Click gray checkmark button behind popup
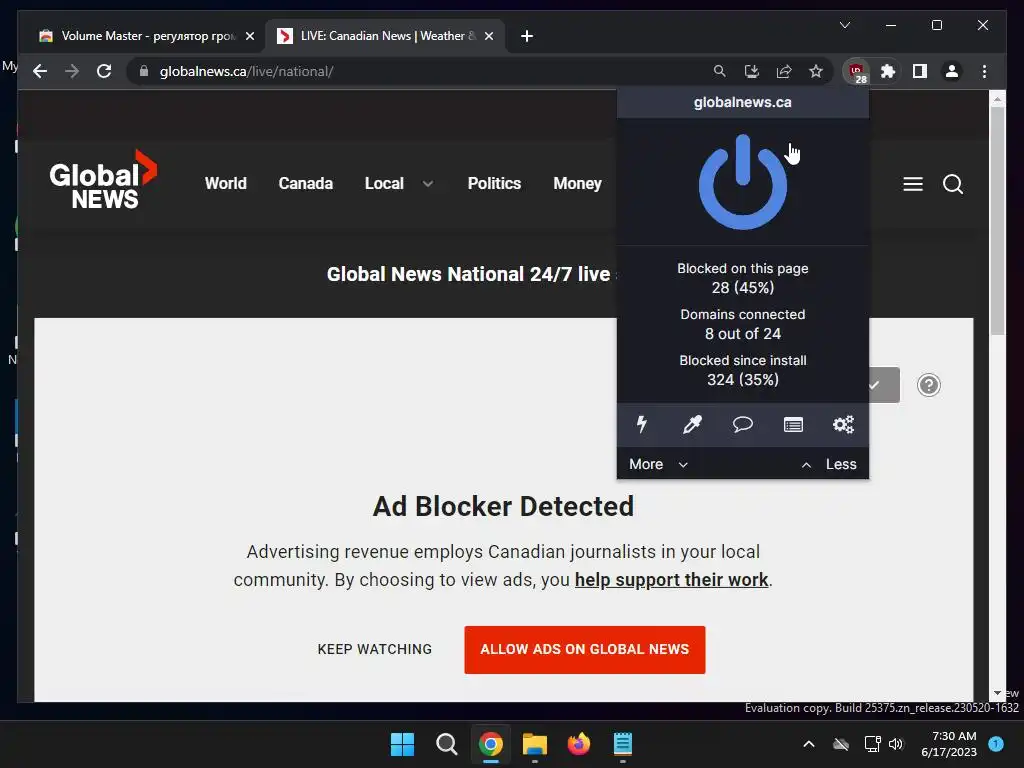This screenshot has height=768, width=1024. pos(884,385)
